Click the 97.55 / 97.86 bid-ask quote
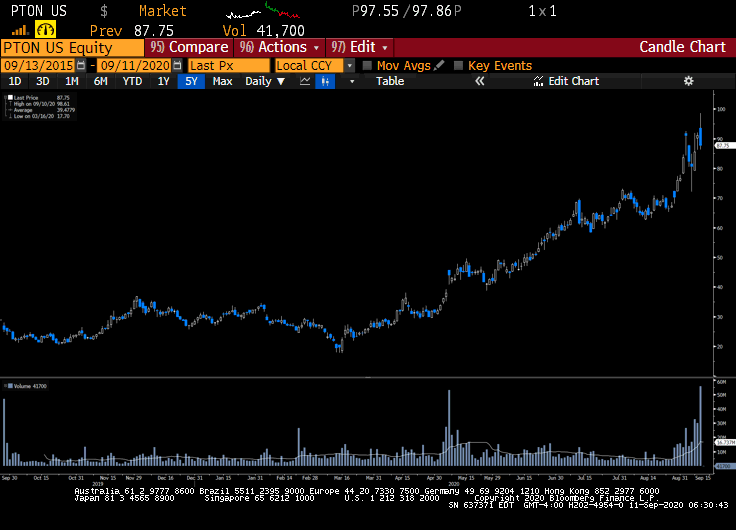This screenshot has width=736, height=530. pos(406,11)
